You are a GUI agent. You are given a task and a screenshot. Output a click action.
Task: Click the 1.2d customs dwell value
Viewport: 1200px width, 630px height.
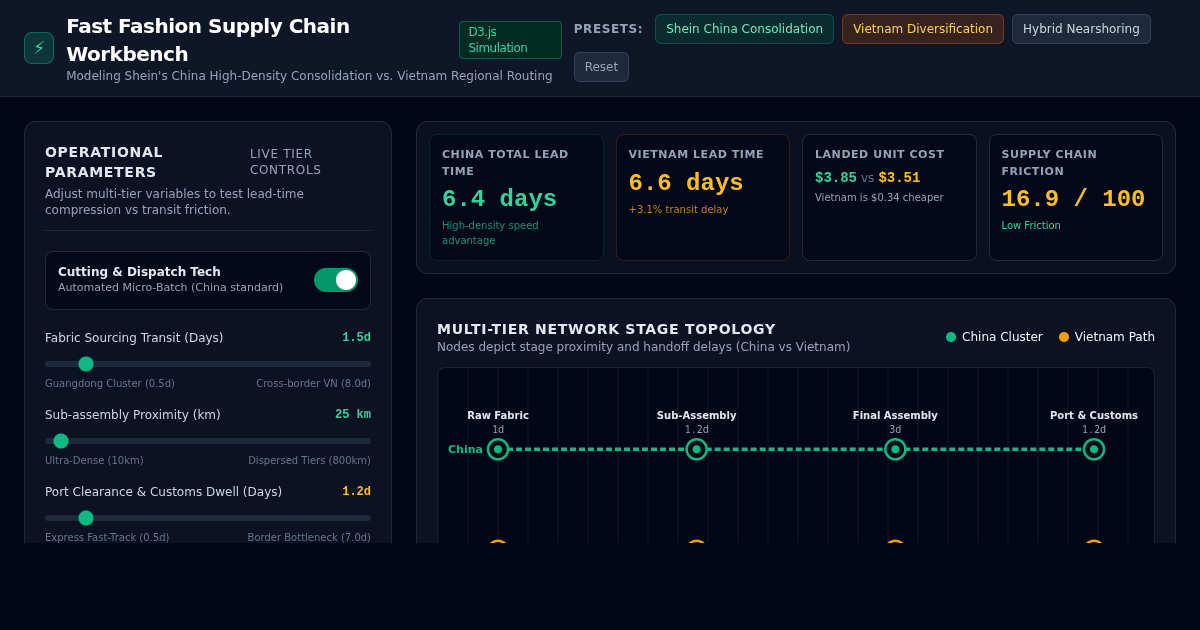[x=356, y=492]
